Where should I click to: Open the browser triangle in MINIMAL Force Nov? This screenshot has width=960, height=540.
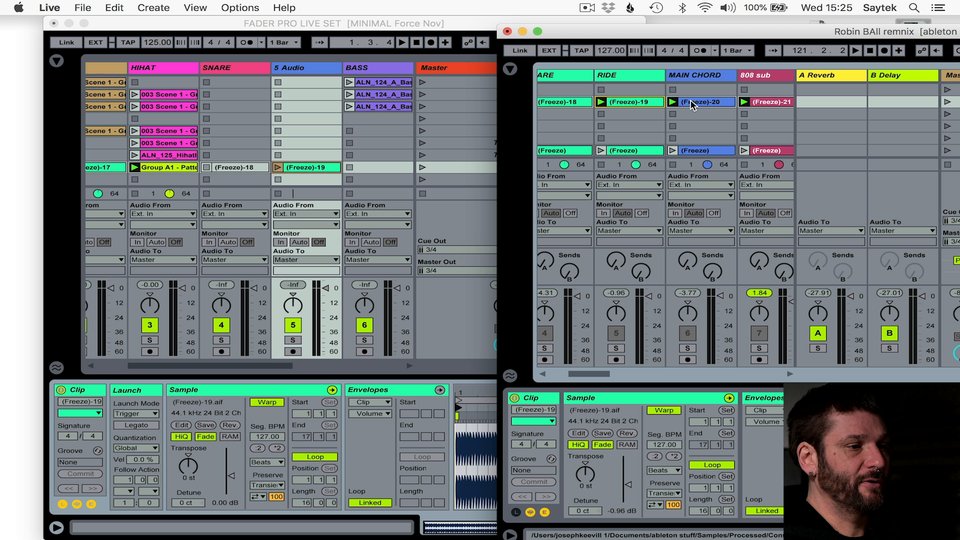pyautogui.click(x=56, y=61)
